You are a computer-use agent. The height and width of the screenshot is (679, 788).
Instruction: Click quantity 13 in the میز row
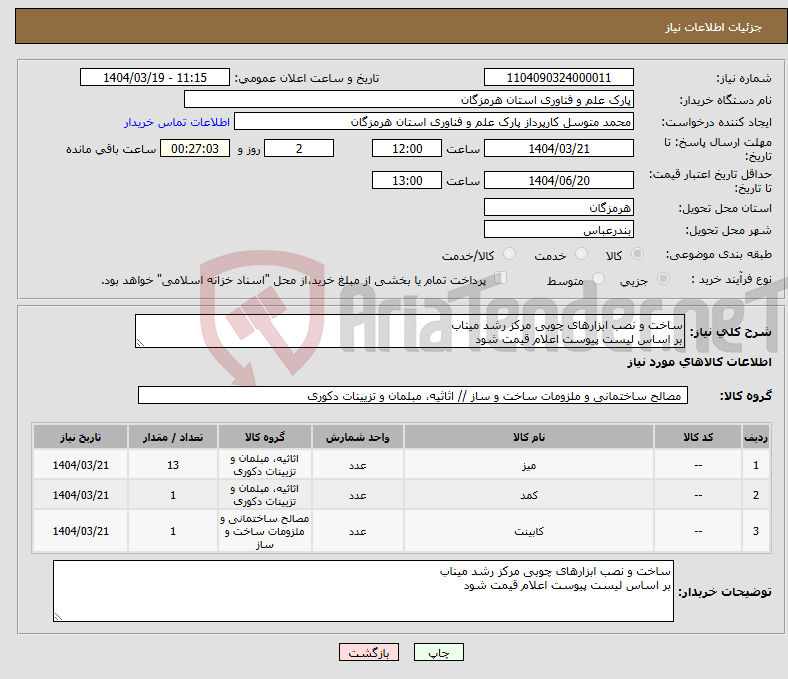point(173,465)
